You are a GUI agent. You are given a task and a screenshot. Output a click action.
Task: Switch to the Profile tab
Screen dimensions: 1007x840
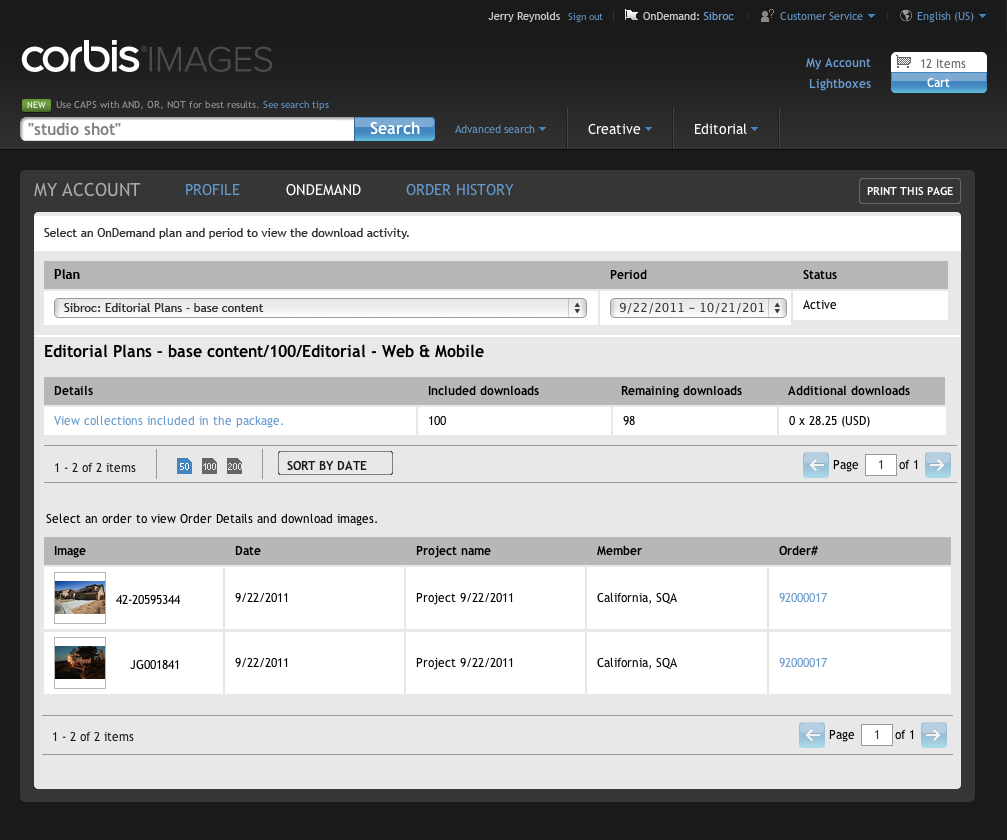pos(212,190)
